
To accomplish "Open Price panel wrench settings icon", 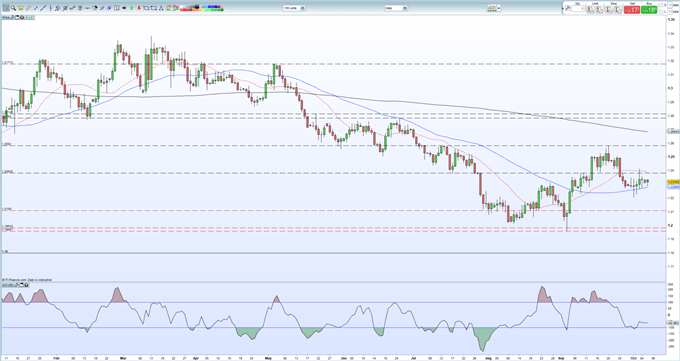I will 12,17.
